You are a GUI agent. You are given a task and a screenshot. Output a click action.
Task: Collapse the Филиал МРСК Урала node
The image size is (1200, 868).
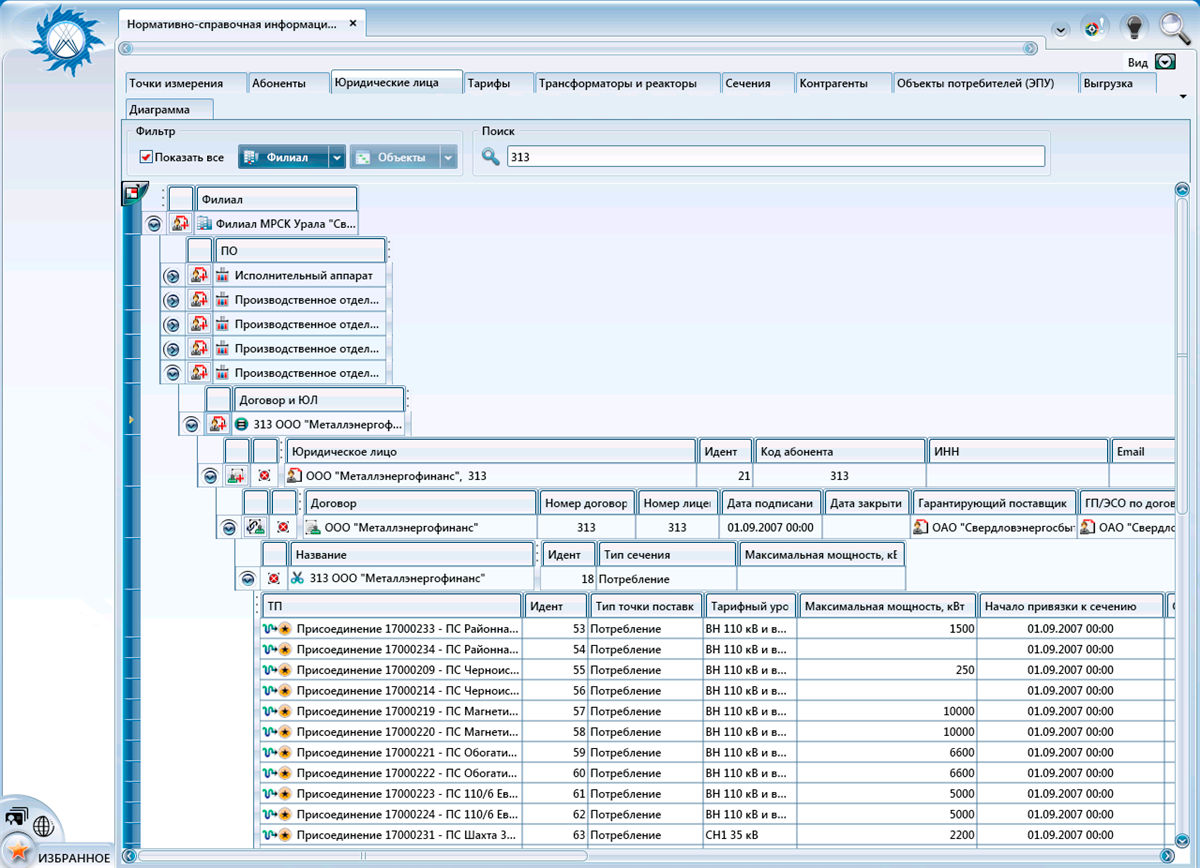[154, 224]
